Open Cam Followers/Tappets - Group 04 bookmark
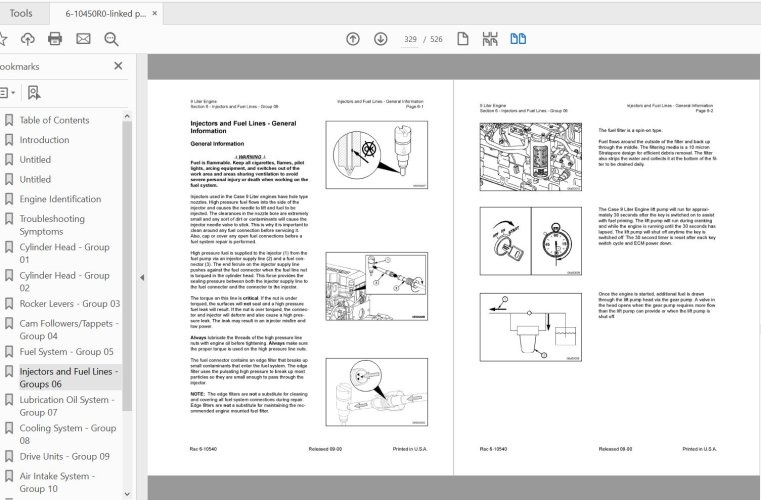761x500 pixels. pos(69,330)
